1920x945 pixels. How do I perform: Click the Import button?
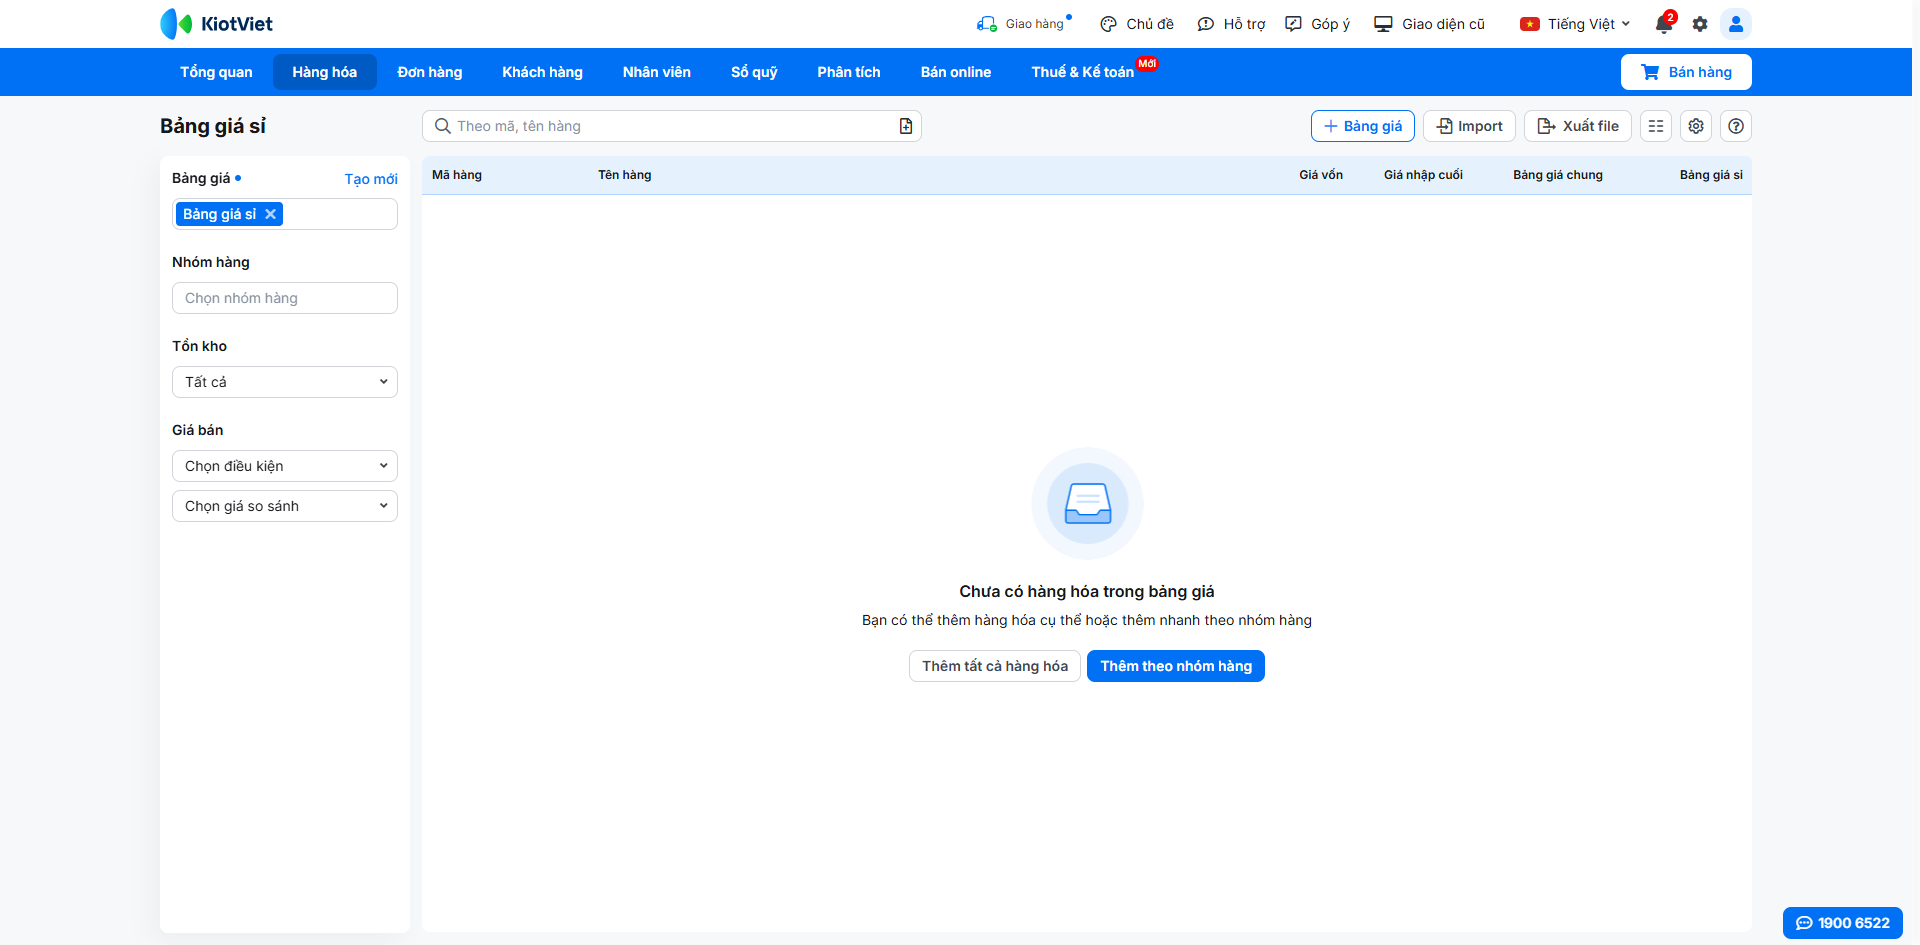[x=1469, y=126]
